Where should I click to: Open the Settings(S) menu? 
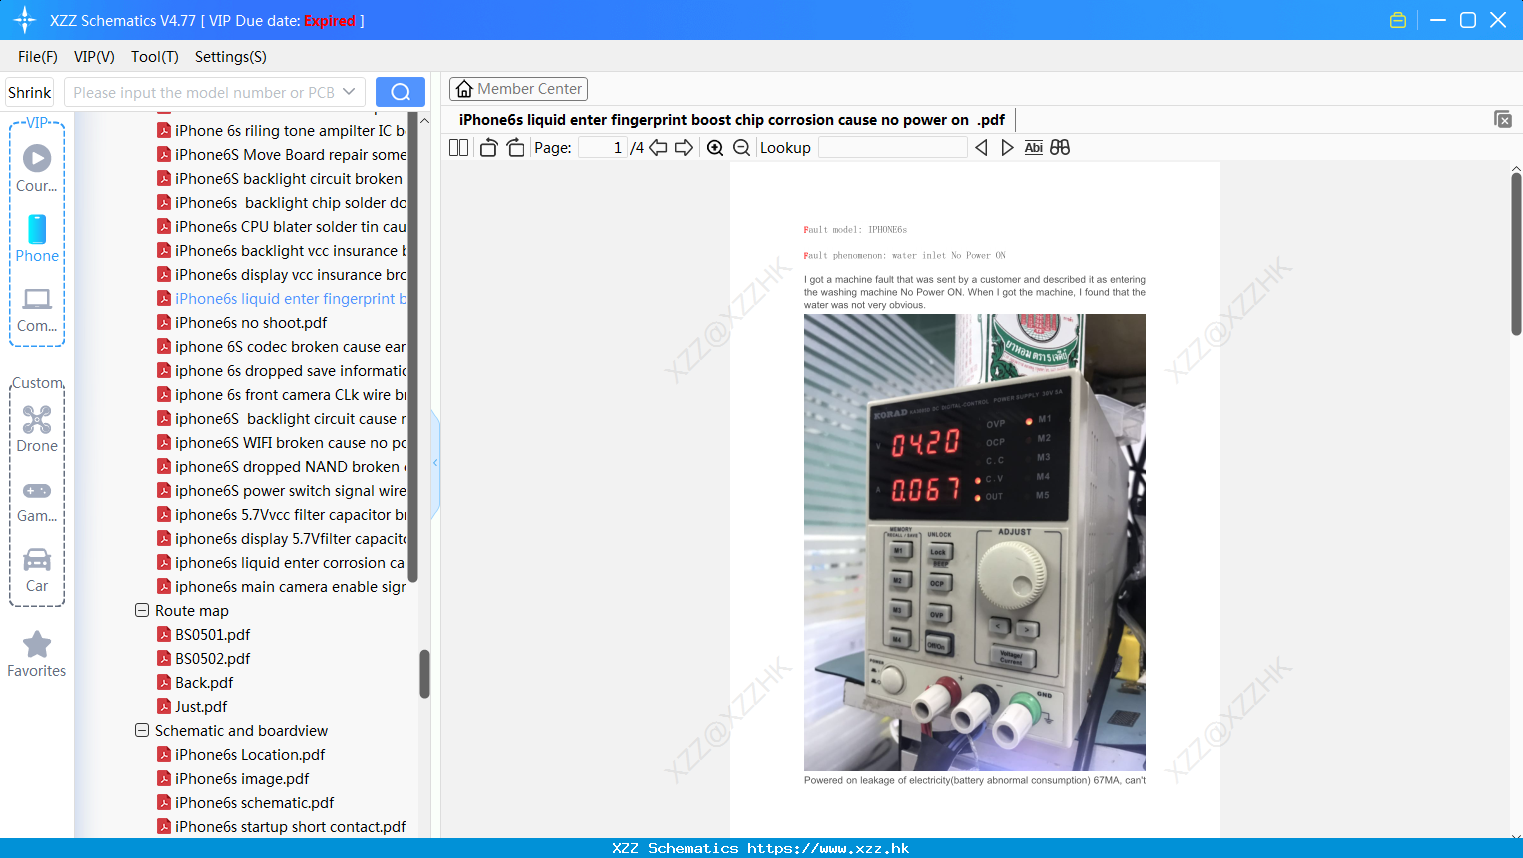pos(231,57)
